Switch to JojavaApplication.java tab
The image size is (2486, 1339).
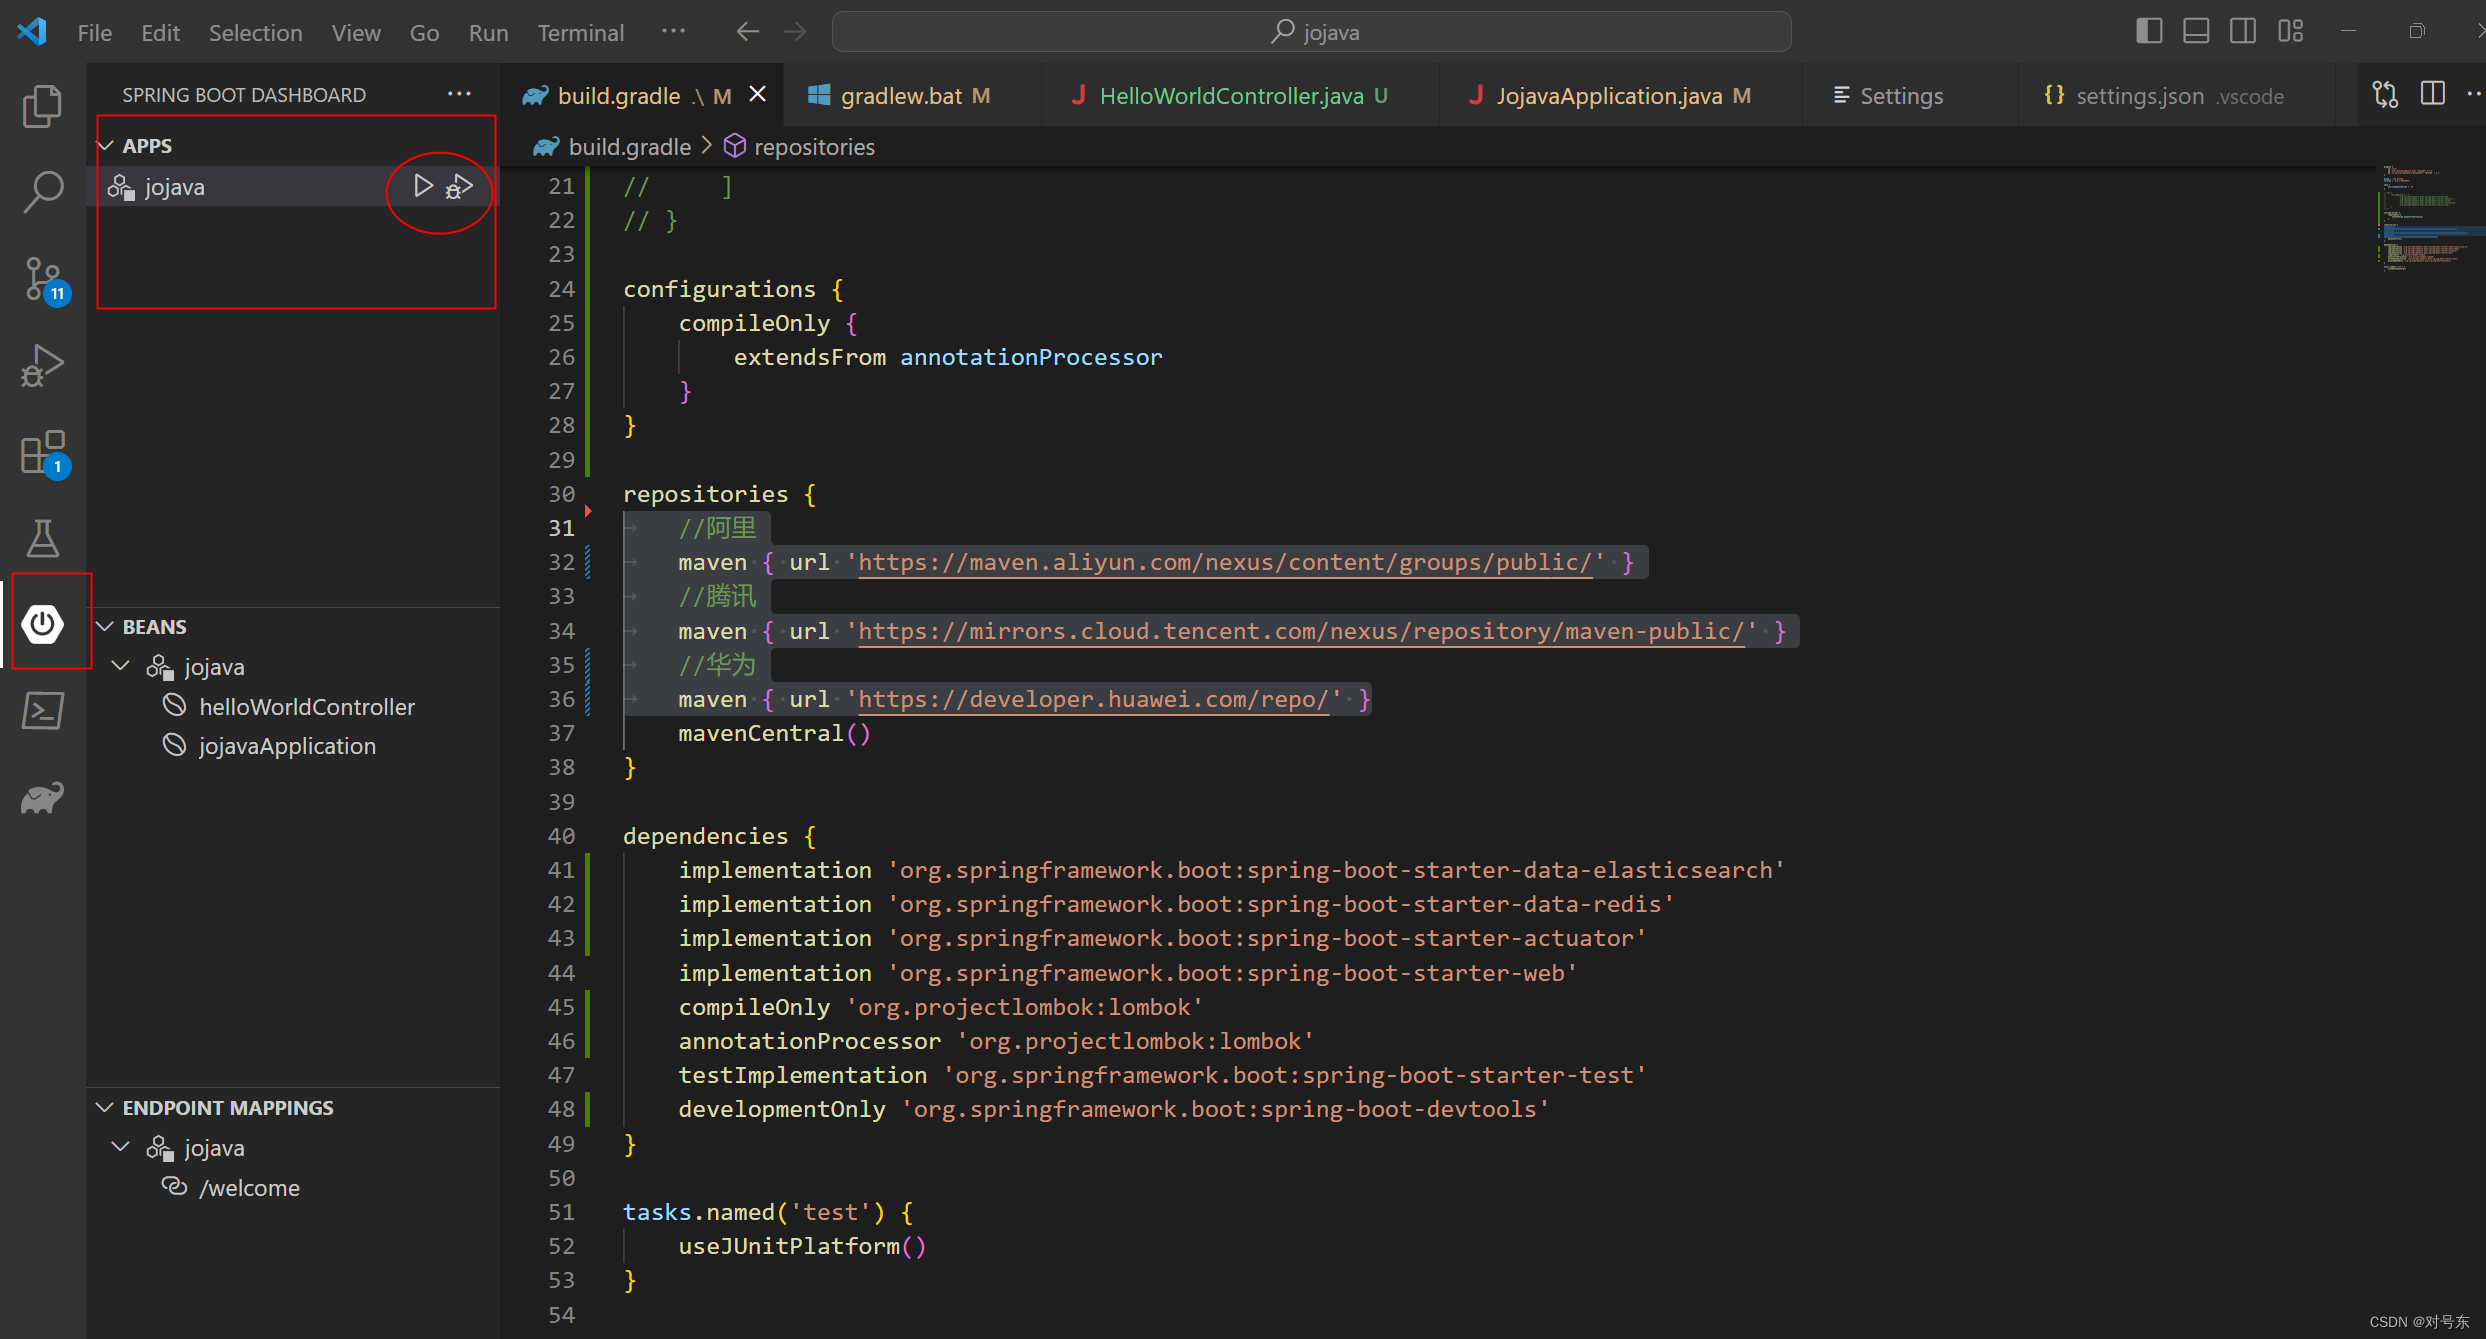coord(1620,96)
